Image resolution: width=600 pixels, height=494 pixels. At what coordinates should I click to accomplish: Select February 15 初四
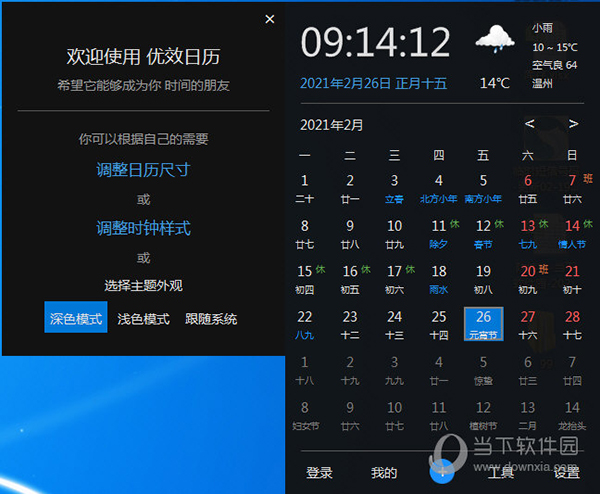point(305,280)
